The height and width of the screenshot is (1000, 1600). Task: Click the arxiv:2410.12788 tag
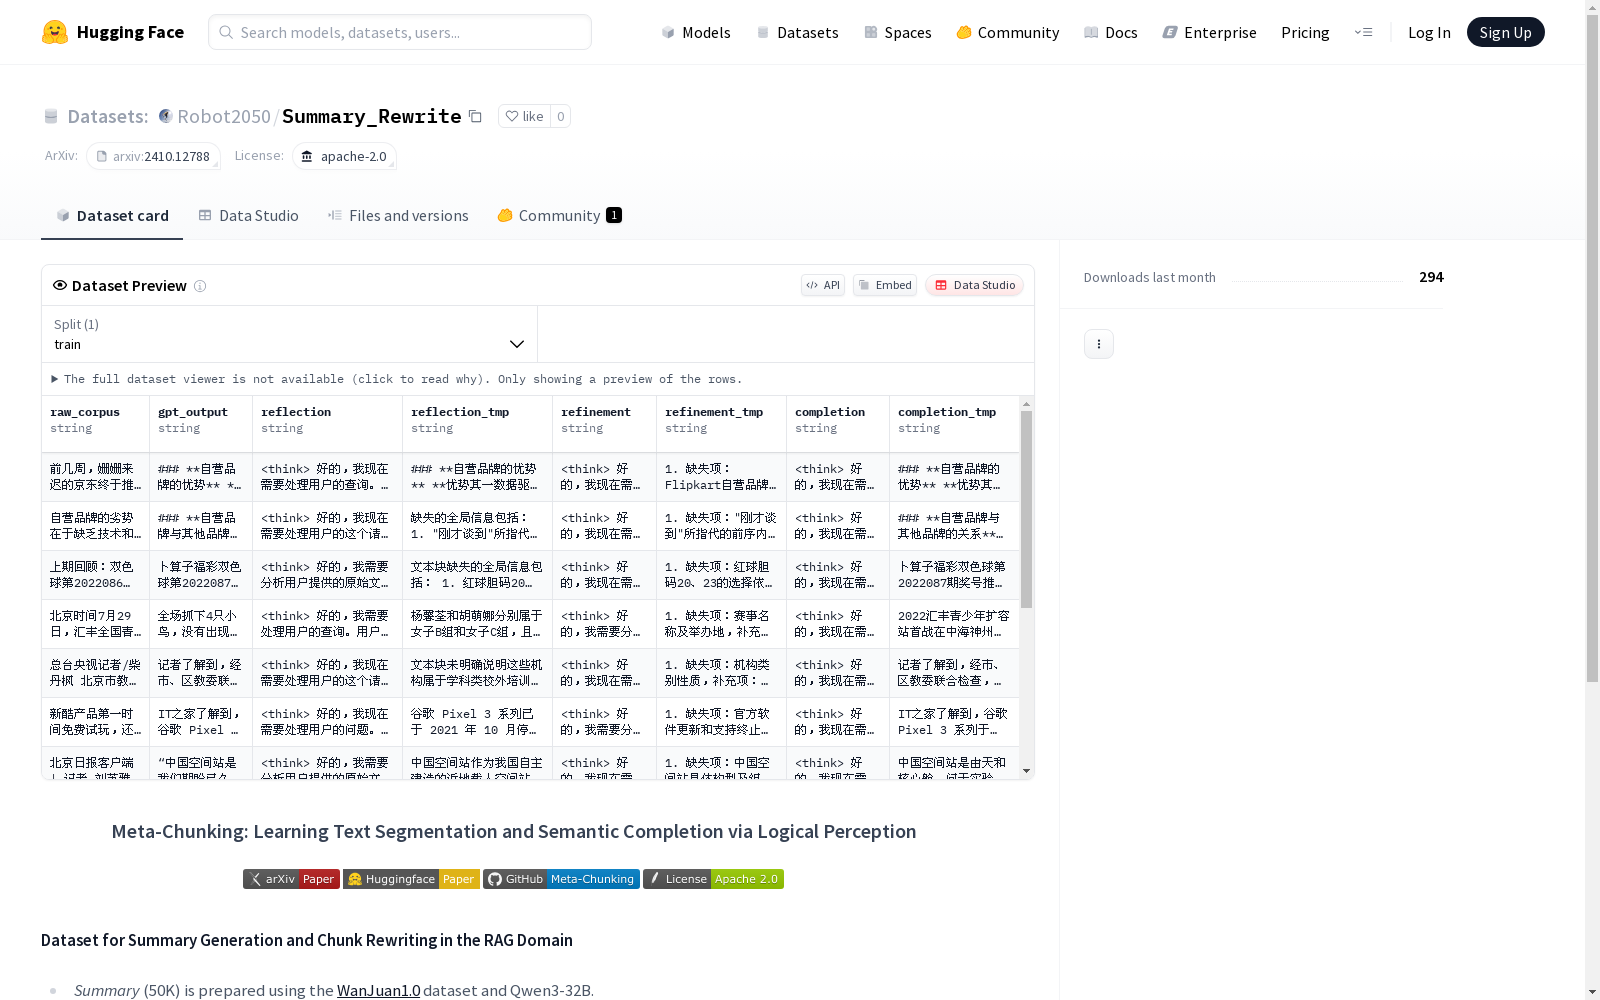[153, 156]
